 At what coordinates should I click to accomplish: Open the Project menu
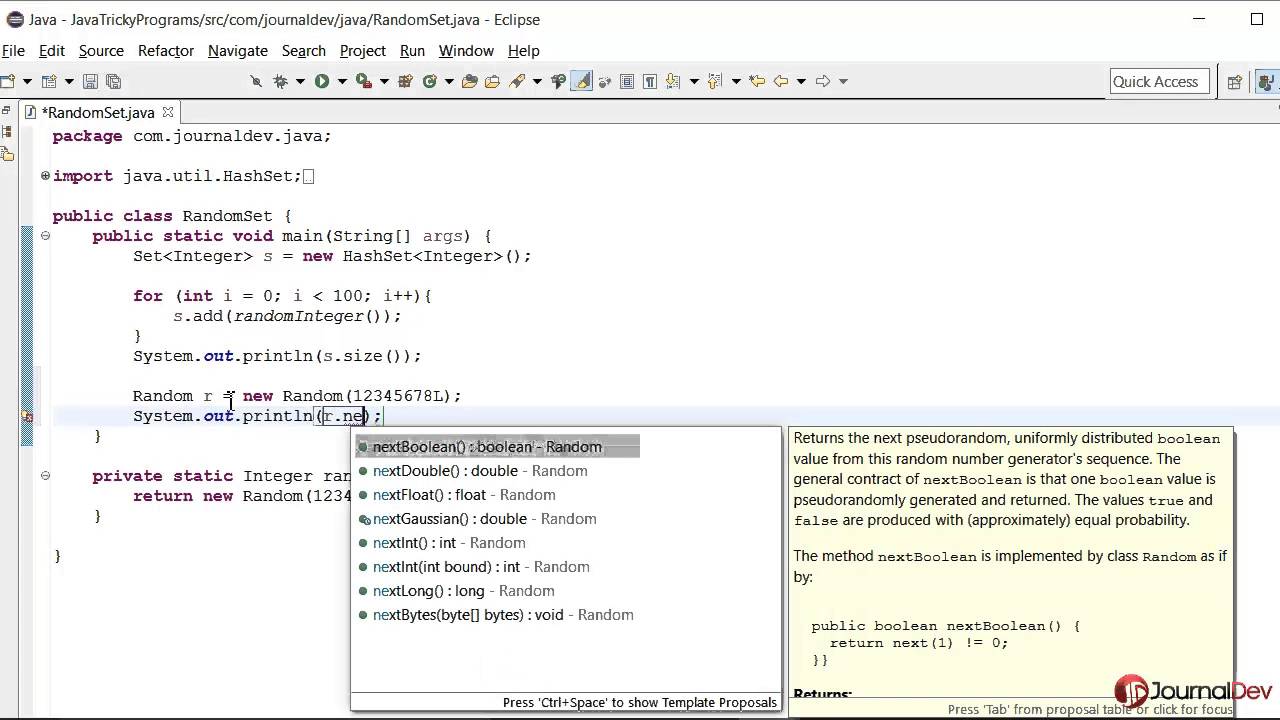363,50
